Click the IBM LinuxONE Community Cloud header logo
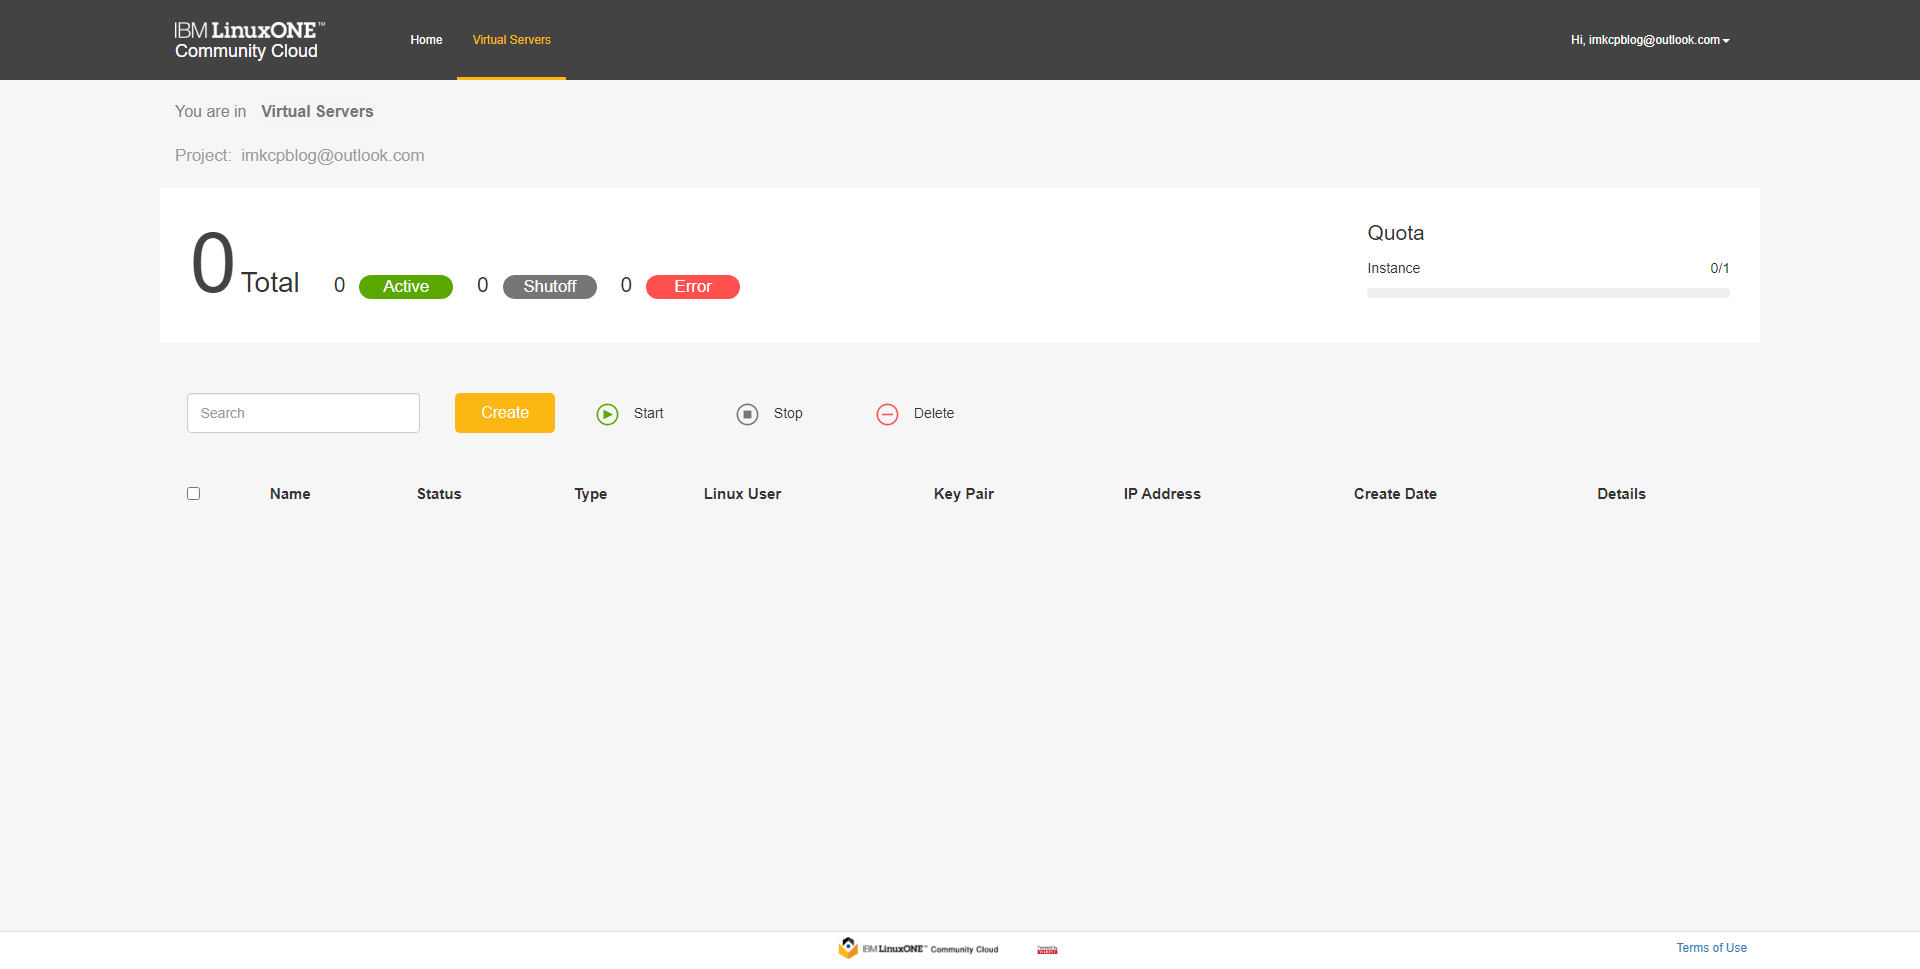Viewport: 1920px width, 969px height. [248, 40]
